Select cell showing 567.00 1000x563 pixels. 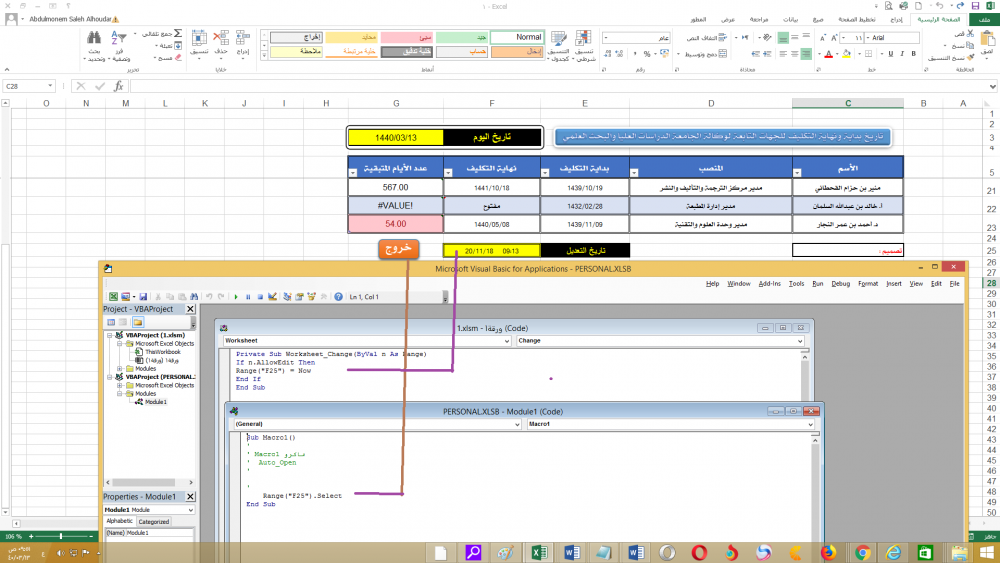[395, 187]
